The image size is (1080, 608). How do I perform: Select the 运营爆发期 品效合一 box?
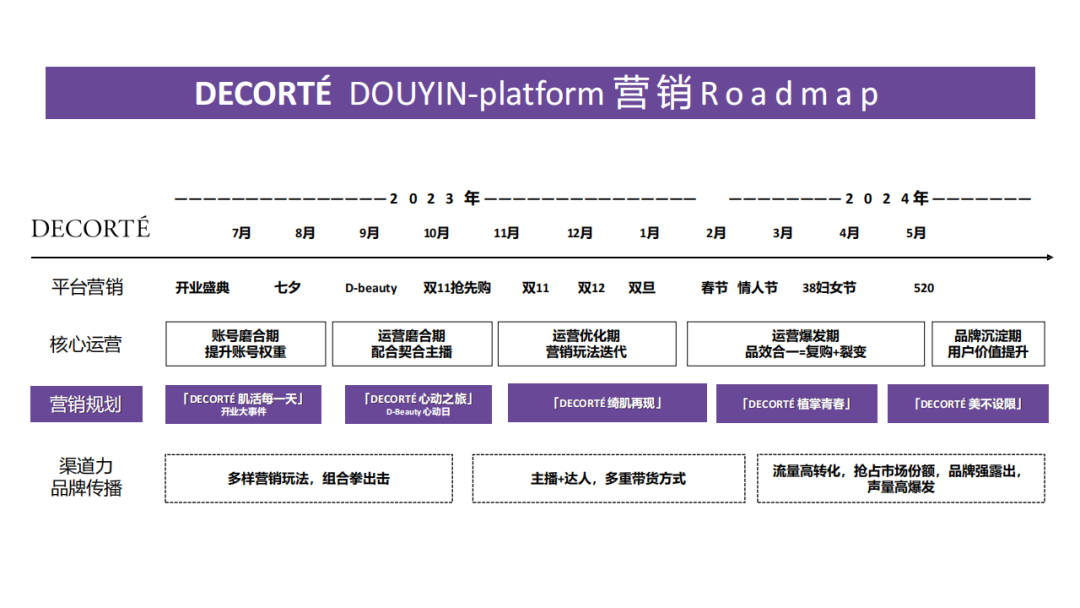tap(805, 344)
